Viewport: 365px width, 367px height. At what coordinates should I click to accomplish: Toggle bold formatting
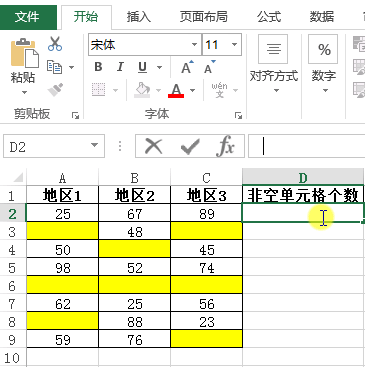coord(98,67)
